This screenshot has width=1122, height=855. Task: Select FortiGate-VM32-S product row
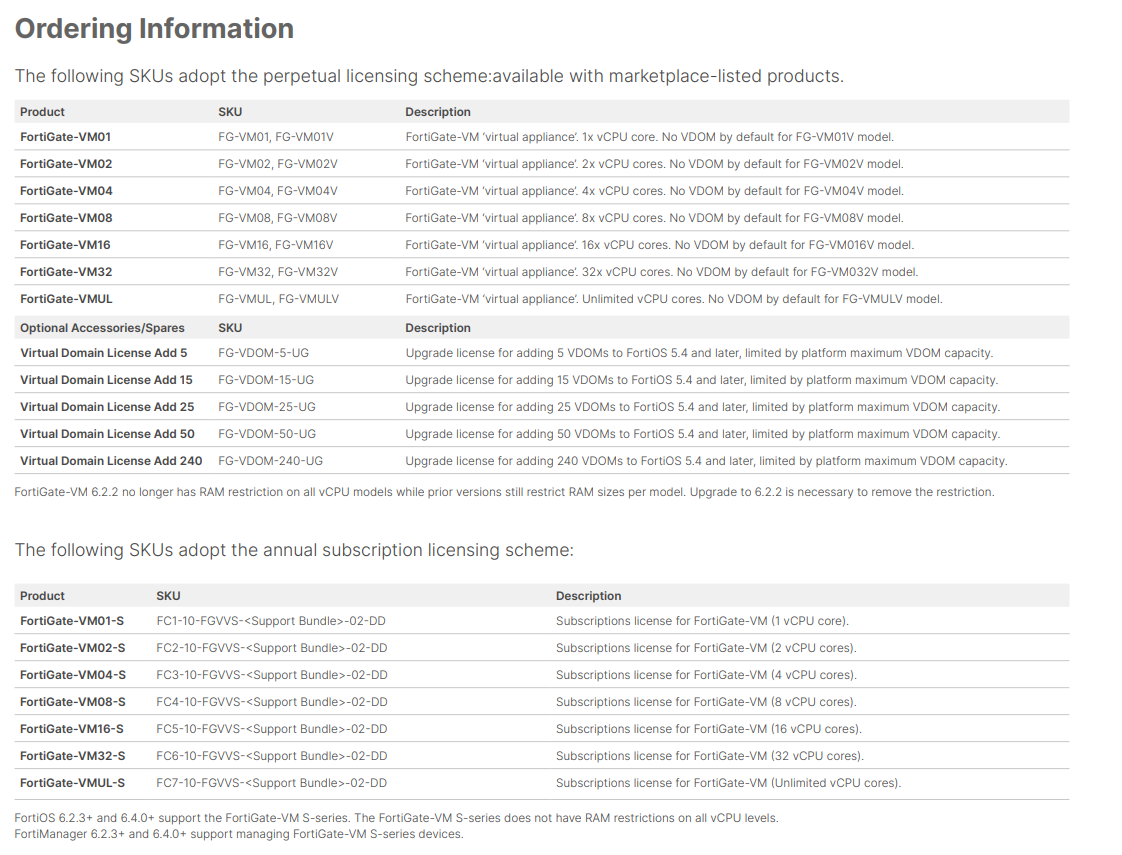(542, 756)
